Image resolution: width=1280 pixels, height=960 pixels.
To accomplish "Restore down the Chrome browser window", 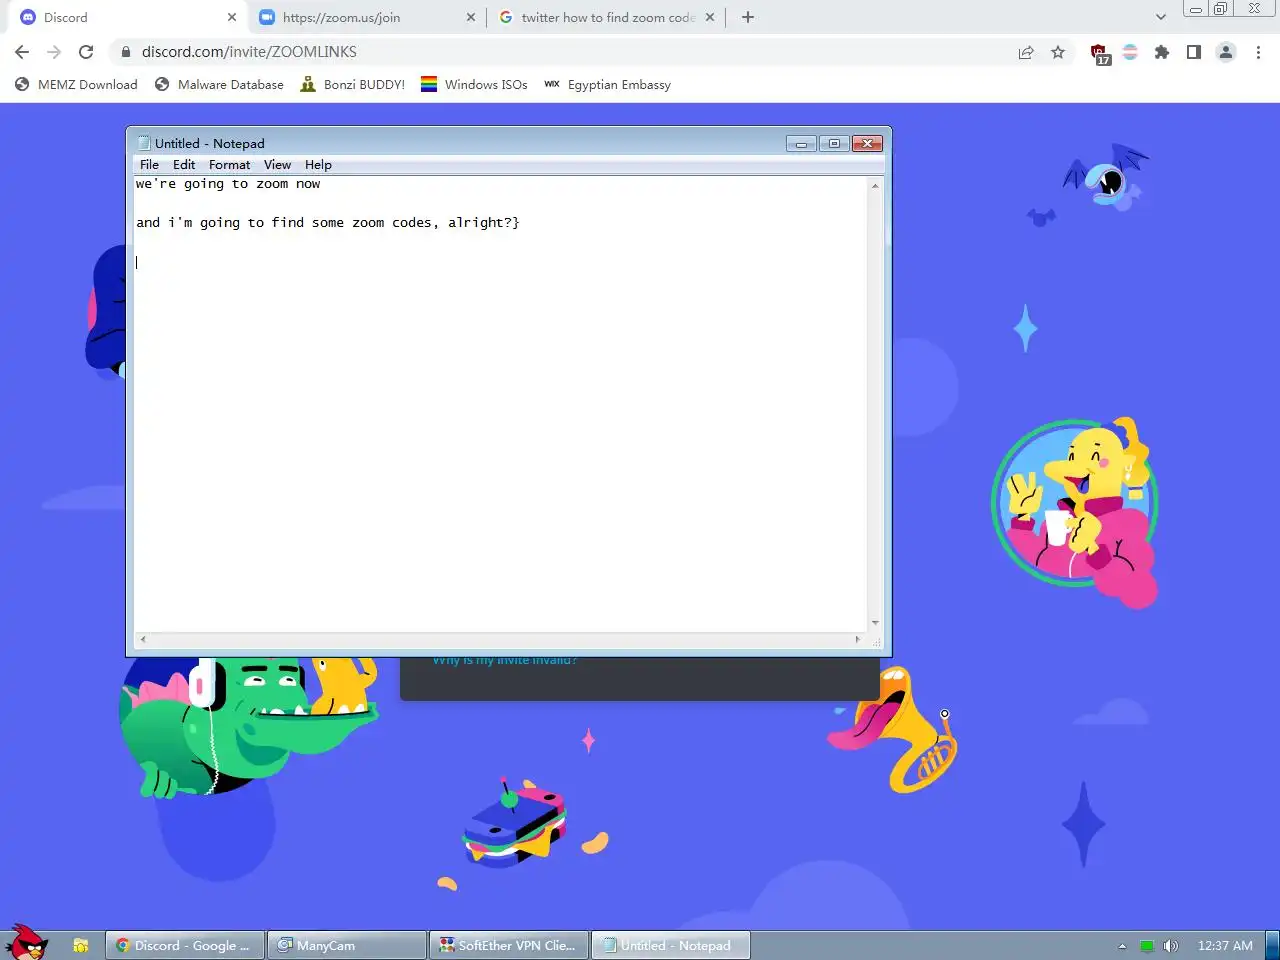I will click(x=1221, y=9).
